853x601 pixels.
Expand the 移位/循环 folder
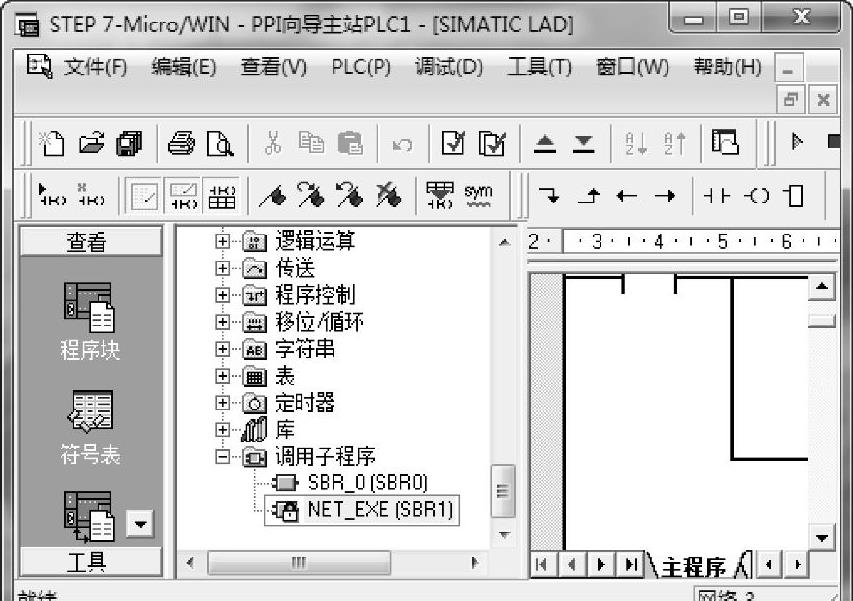click(x=222, y=322)
